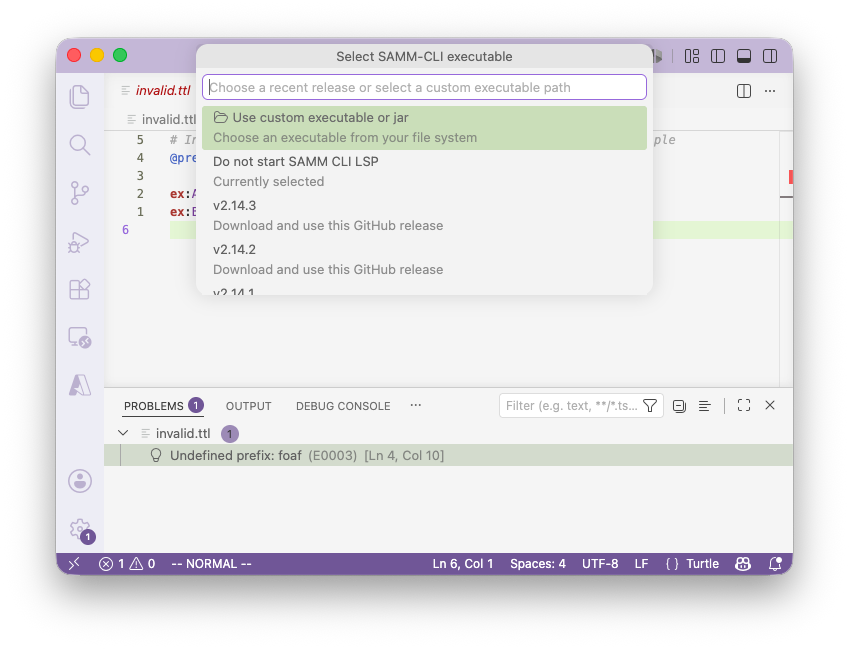
Task: Click UTF-8 encoding in status bar
Action: pyautogui.click(x=600, y=563)
